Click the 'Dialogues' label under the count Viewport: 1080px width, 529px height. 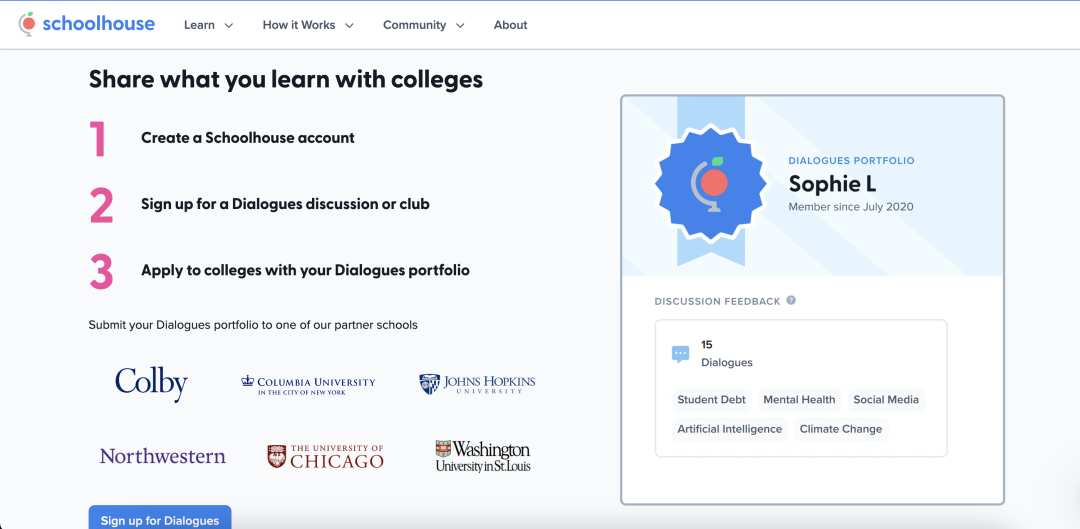(727, 362)
